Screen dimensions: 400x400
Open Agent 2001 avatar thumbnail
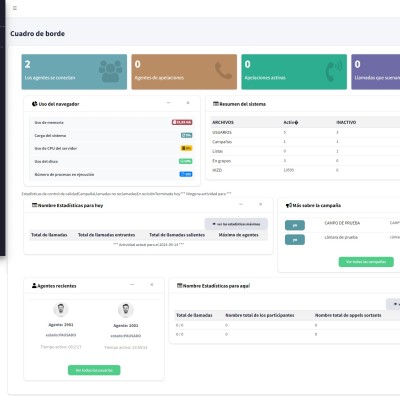pyautogui.click(x=61, y=309)
